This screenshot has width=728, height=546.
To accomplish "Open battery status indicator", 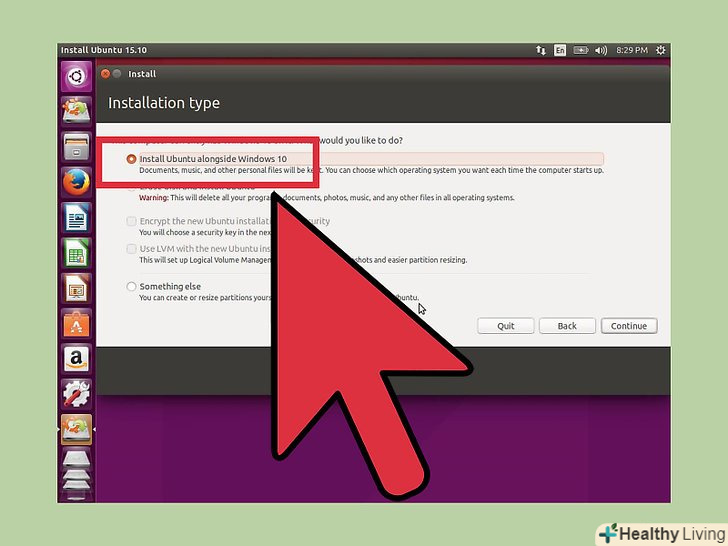I will (x=580, y=50).
